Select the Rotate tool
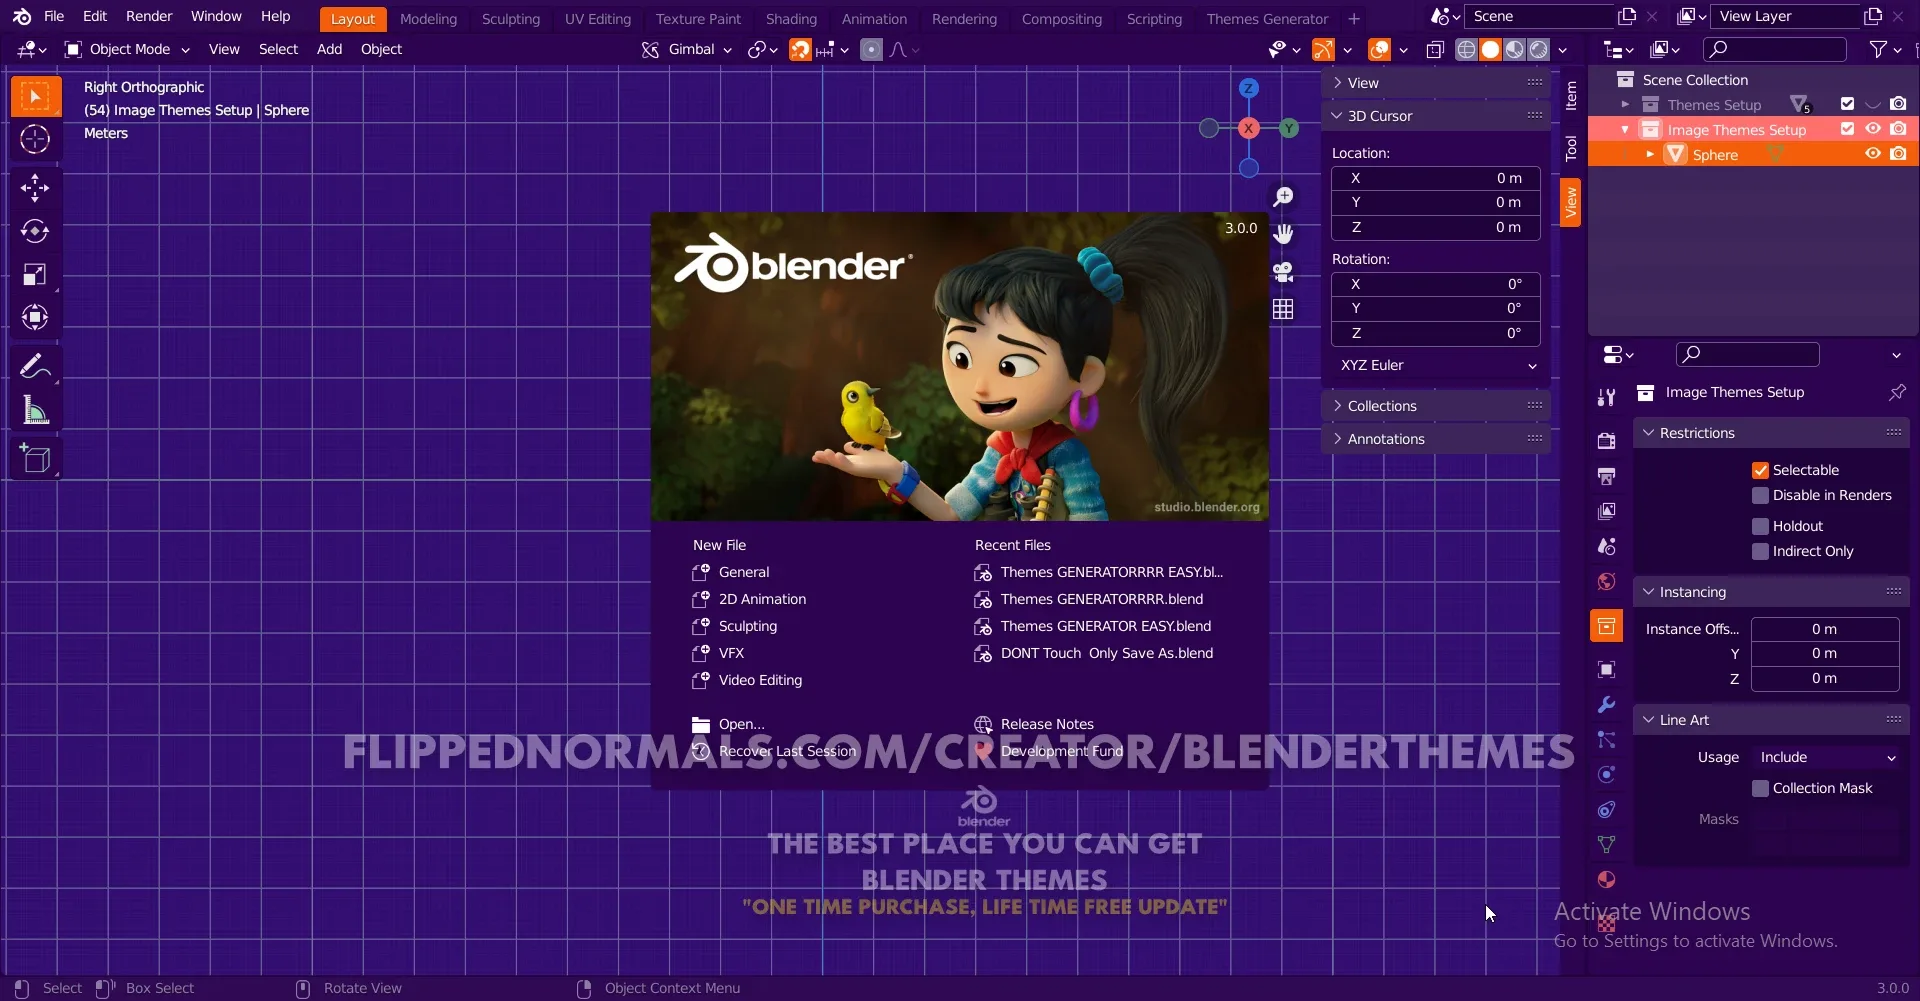1920x1001 pixels. pos(35,231)
